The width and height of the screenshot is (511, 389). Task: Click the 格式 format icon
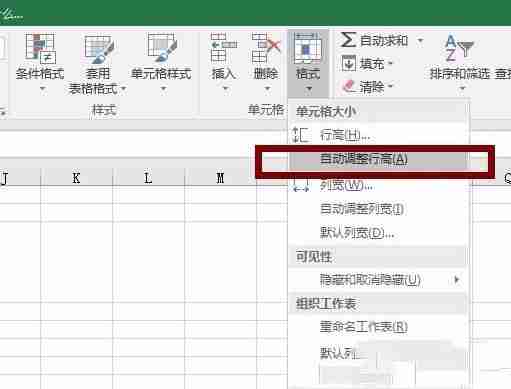pyautogui.click(x=308, y=49)
